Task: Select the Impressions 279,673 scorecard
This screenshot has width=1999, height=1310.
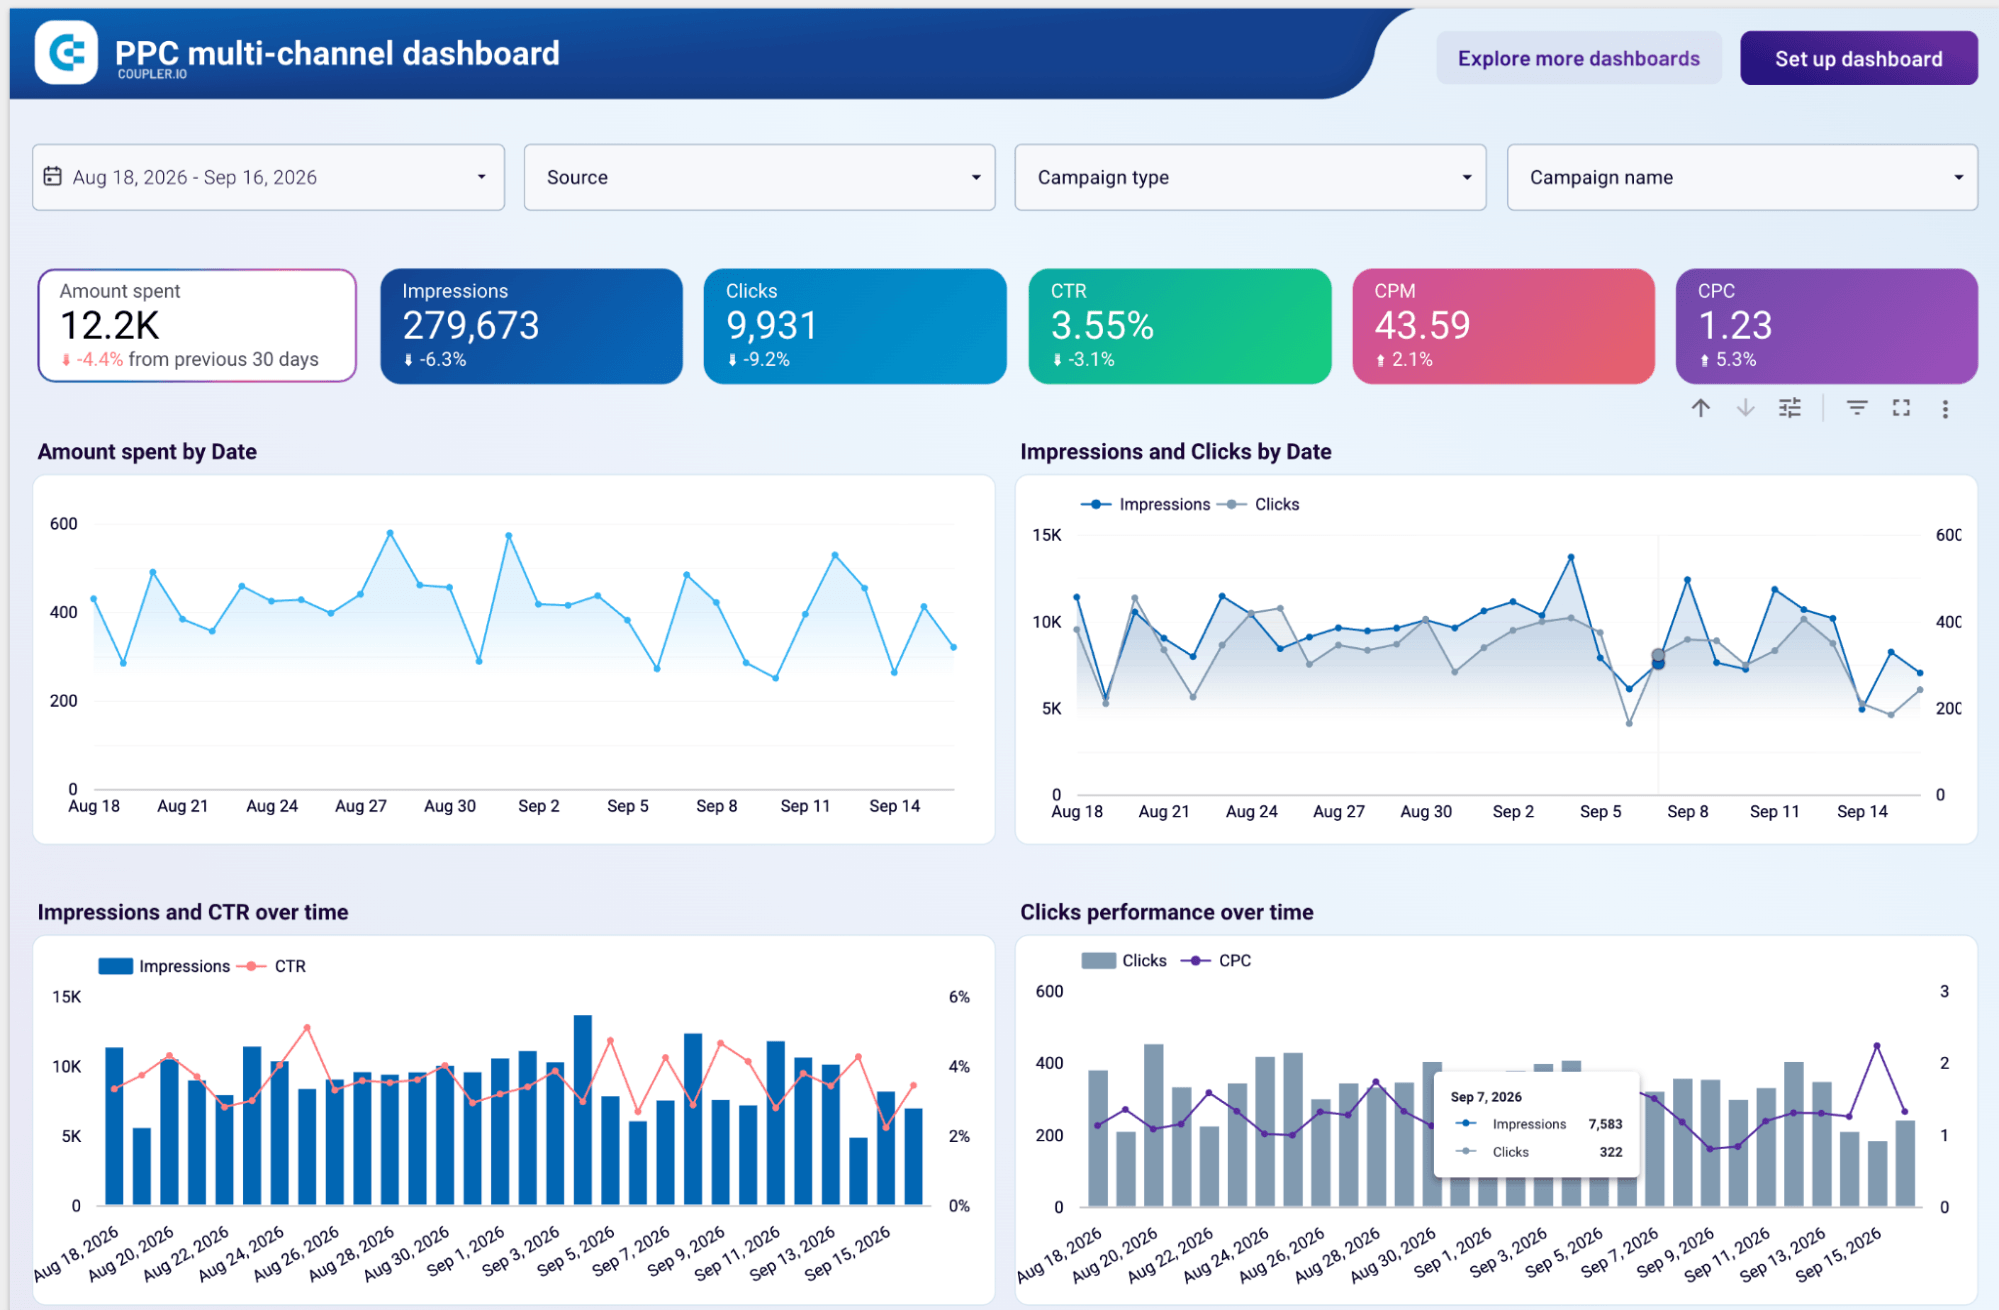Action: click(x=531, y=325)
